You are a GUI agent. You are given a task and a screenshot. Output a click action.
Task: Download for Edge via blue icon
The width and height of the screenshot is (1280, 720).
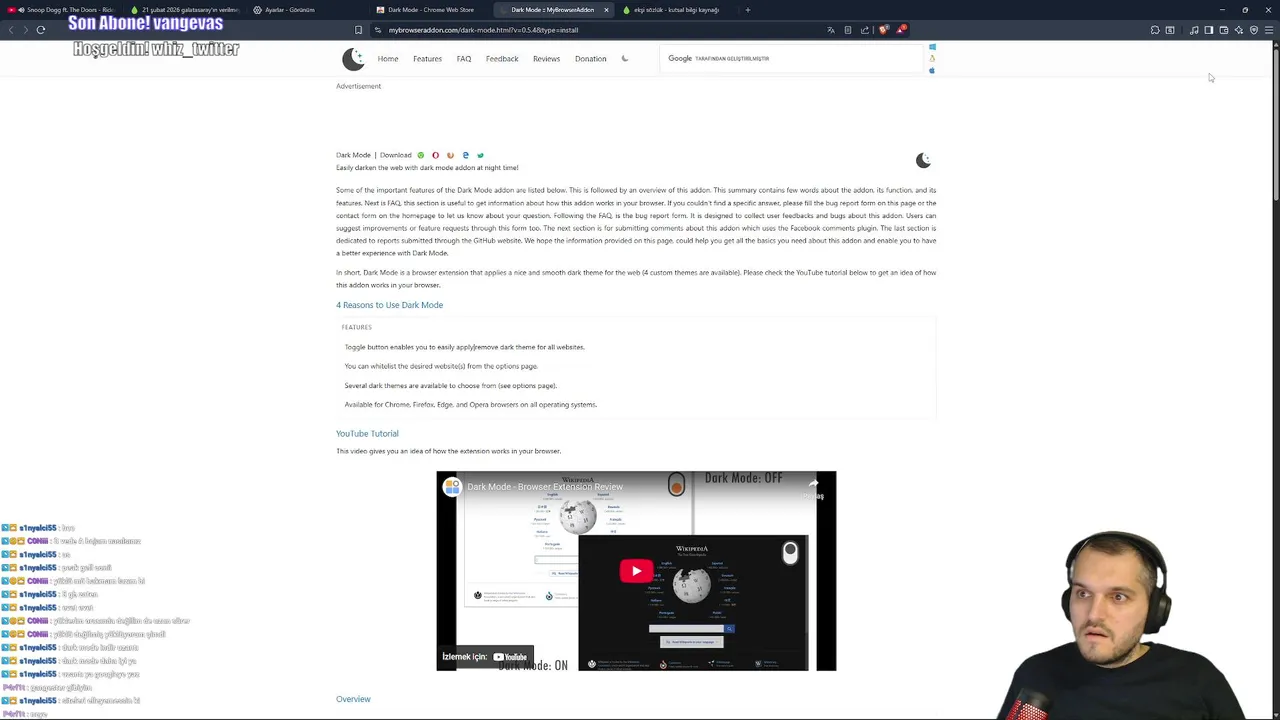(465, 155)
